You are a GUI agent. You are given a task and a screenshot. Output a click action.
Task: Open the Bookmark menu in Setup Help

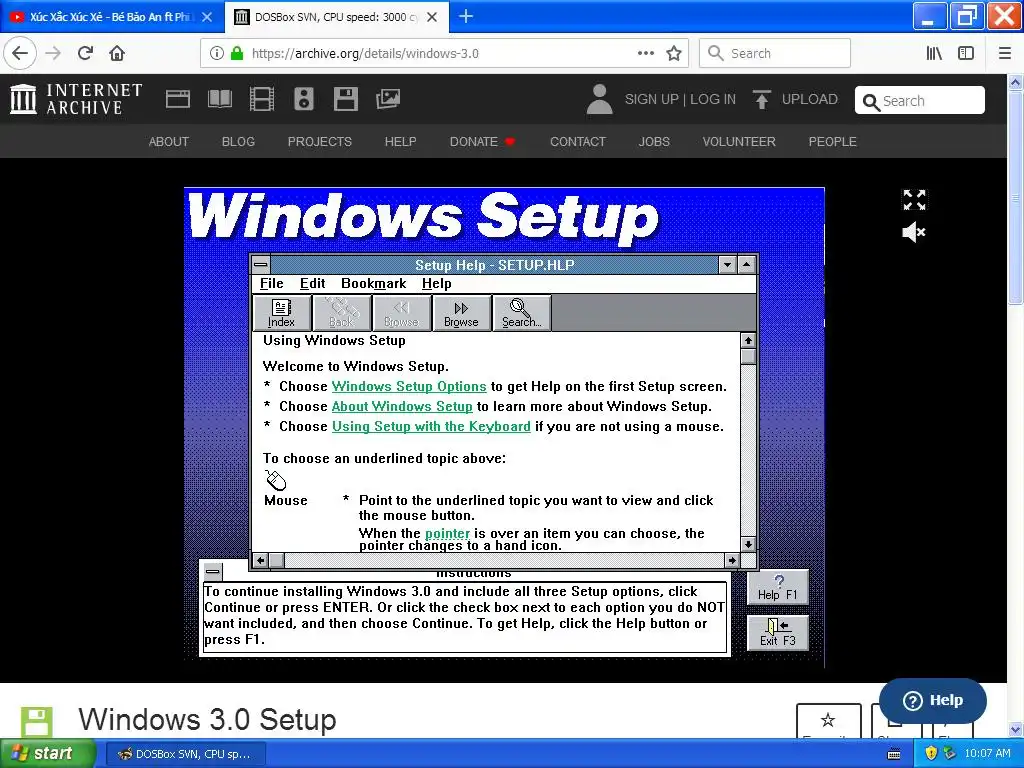point(374,283)
